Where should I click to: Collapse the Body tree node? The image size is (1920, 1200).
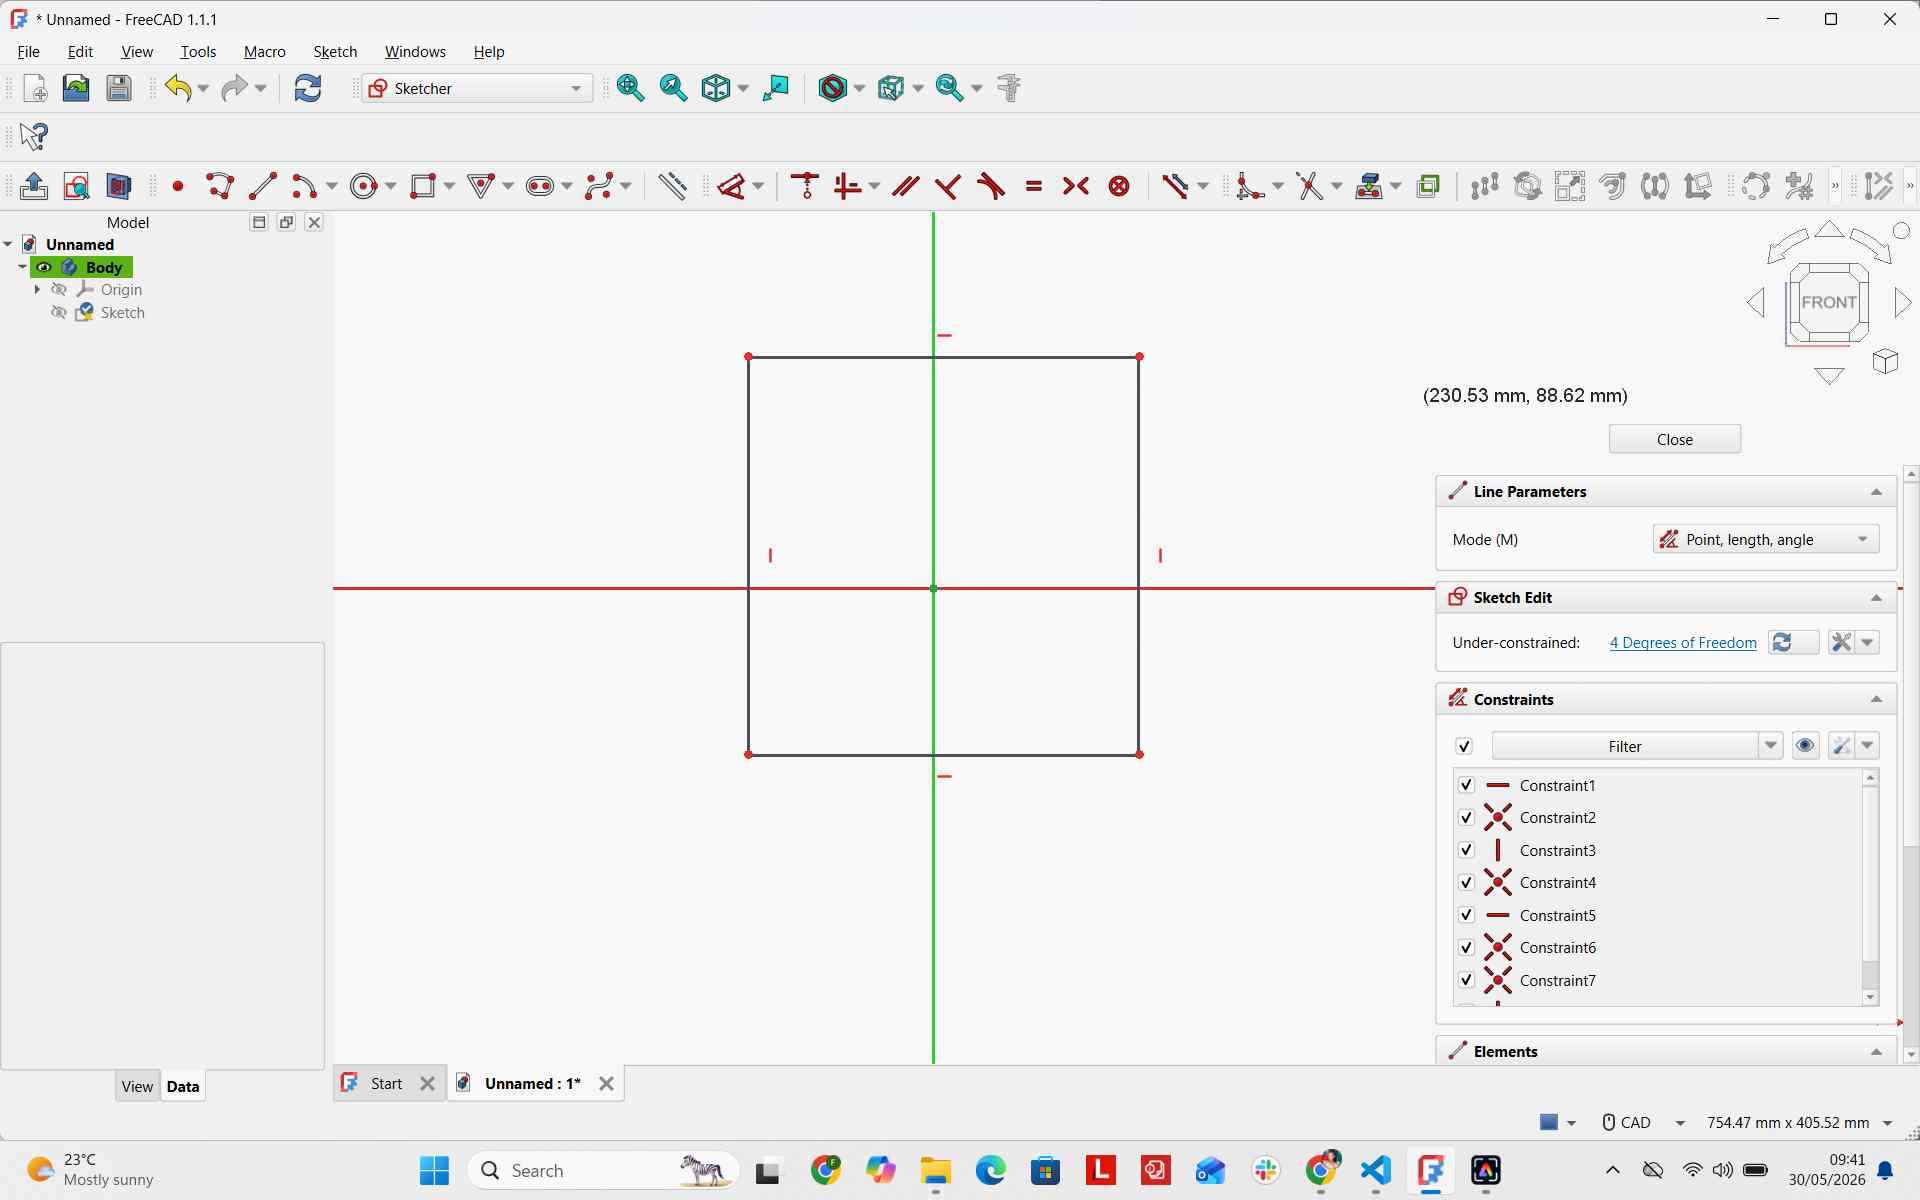tap(22, 267)
